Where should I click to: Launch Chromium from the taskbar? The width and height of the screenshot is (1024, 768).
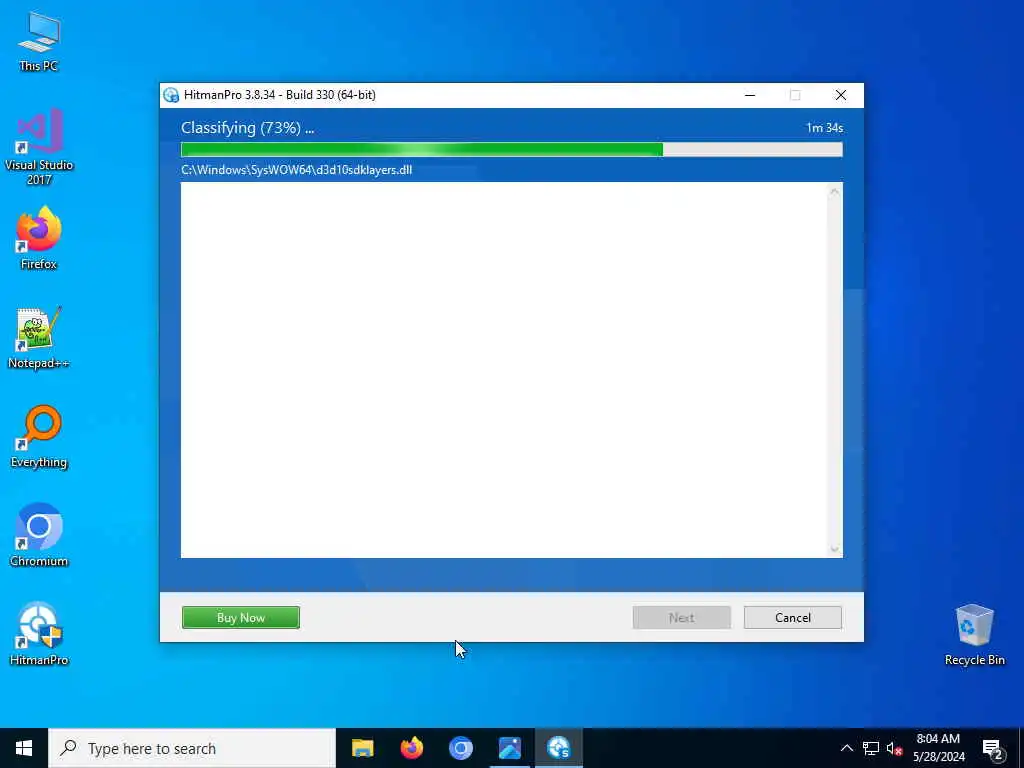(x=460, y=748)
